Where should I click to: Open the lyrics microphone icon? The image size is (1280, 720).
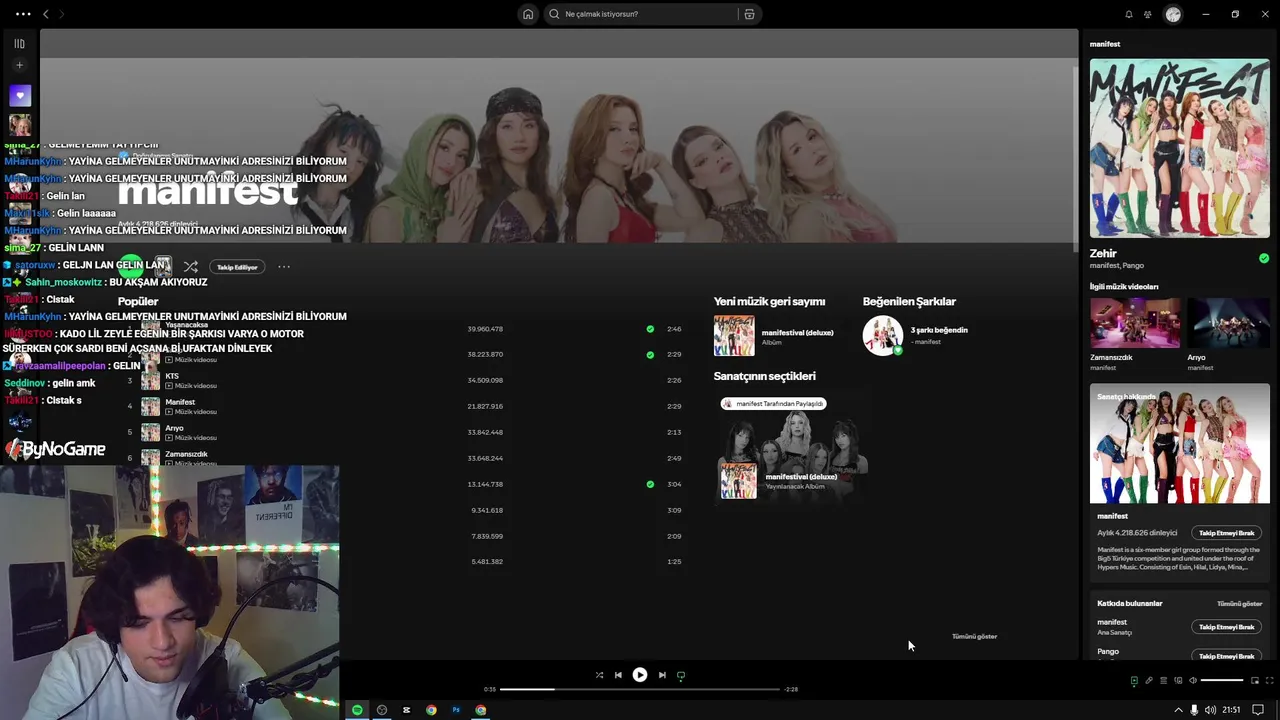(1149, 681)
